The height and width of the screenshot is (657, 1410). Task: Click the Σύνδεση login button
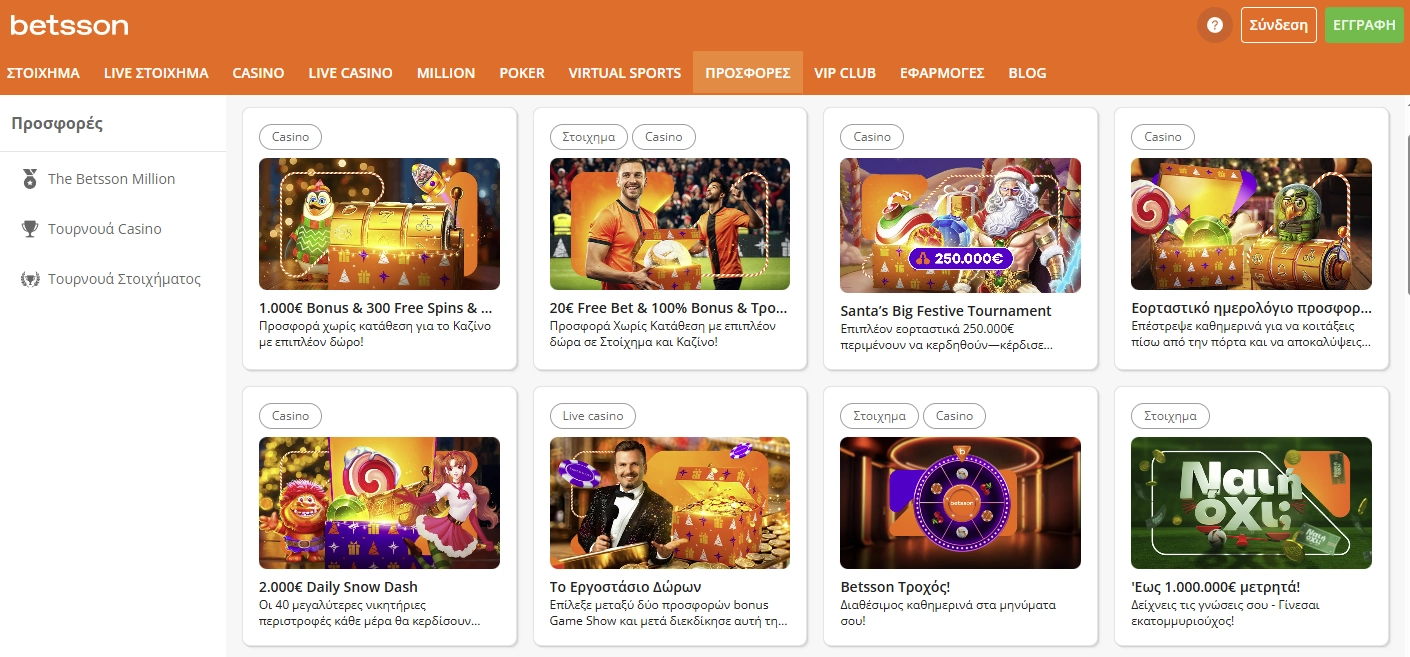tap(1278, 25)
